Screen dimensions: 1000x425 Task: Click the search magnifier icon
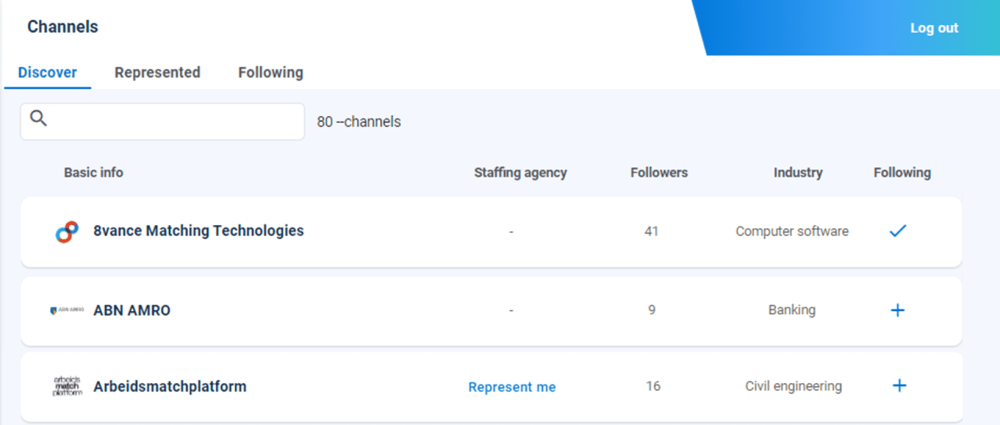pos(39,119)
